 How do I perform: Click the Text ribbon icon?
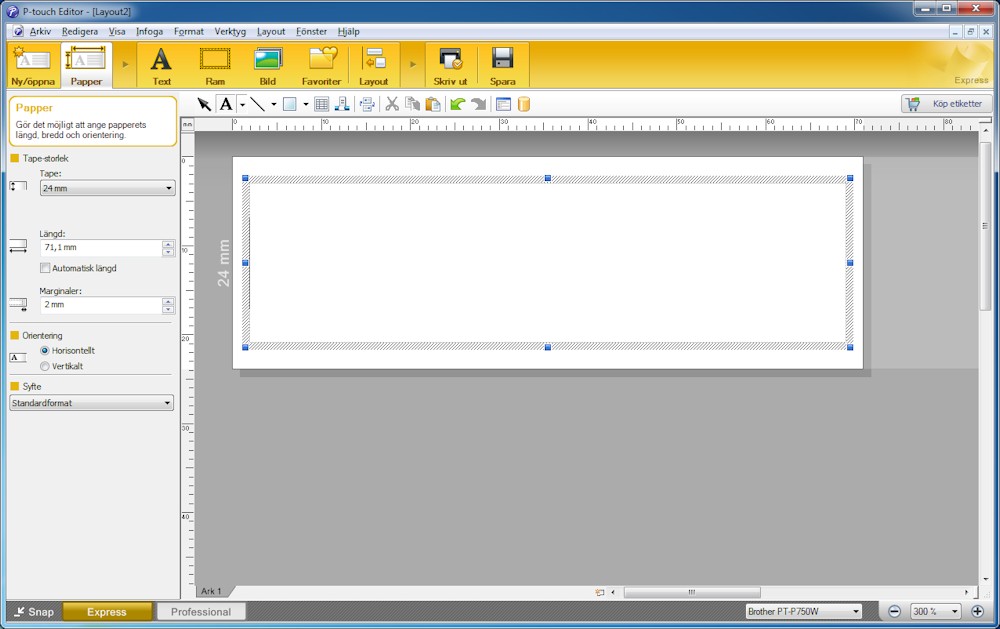(x=161, y=65)
